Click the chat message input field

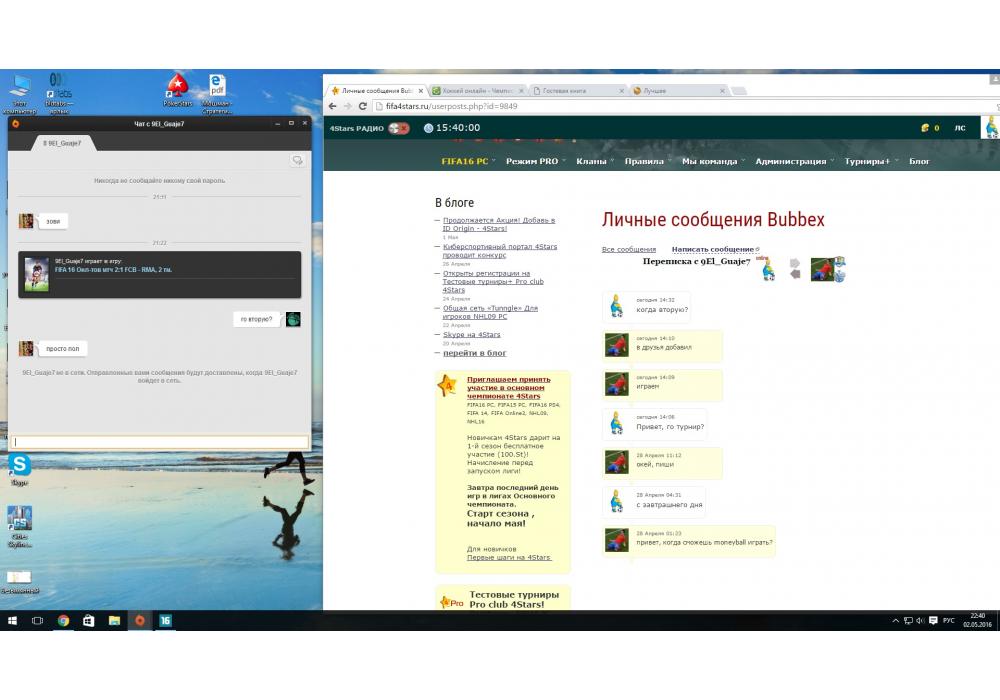pos(159,442)
